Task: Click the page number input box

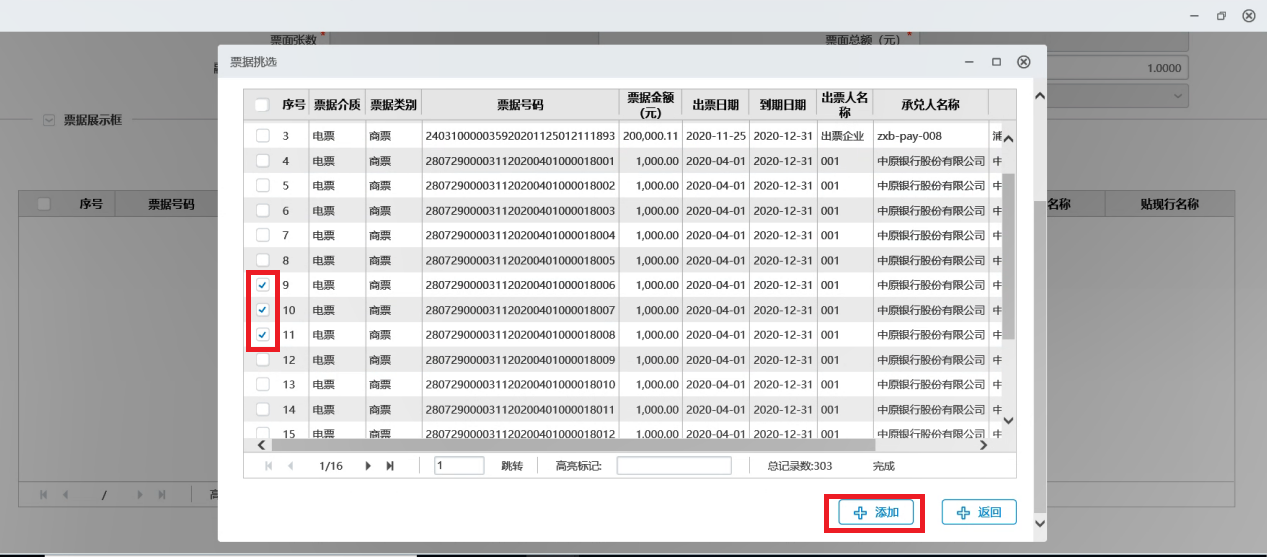Action: 459,466
